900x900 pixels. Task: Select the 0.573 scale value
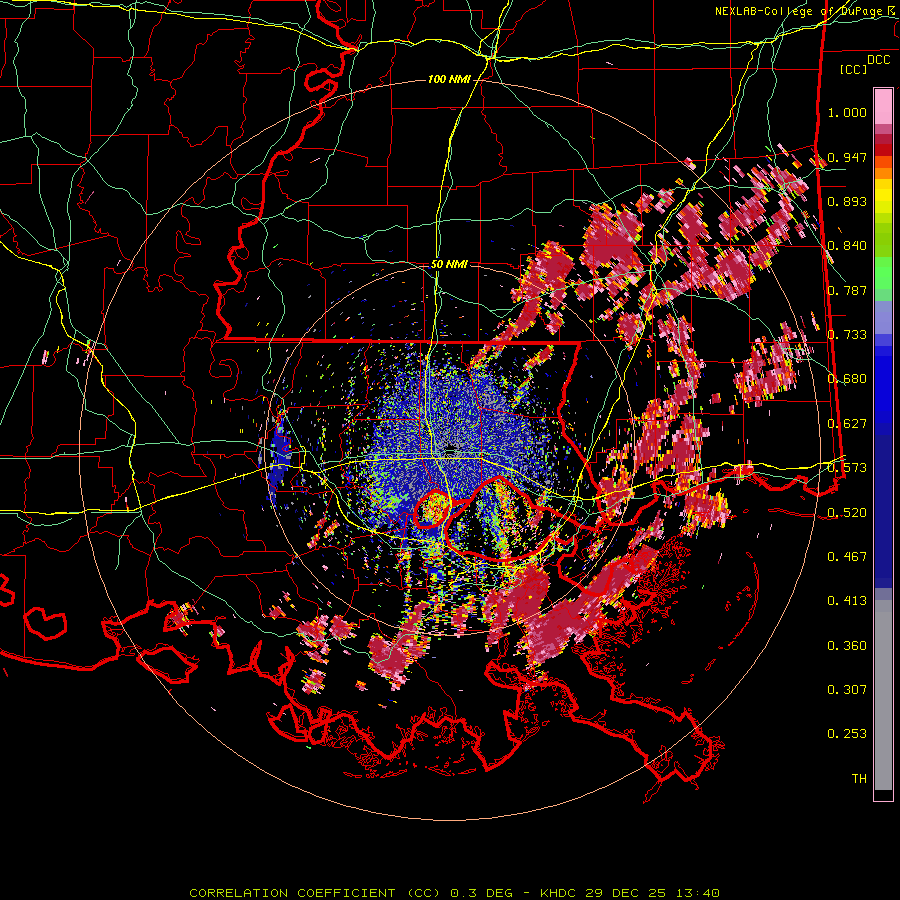click(x=847, y=468)
